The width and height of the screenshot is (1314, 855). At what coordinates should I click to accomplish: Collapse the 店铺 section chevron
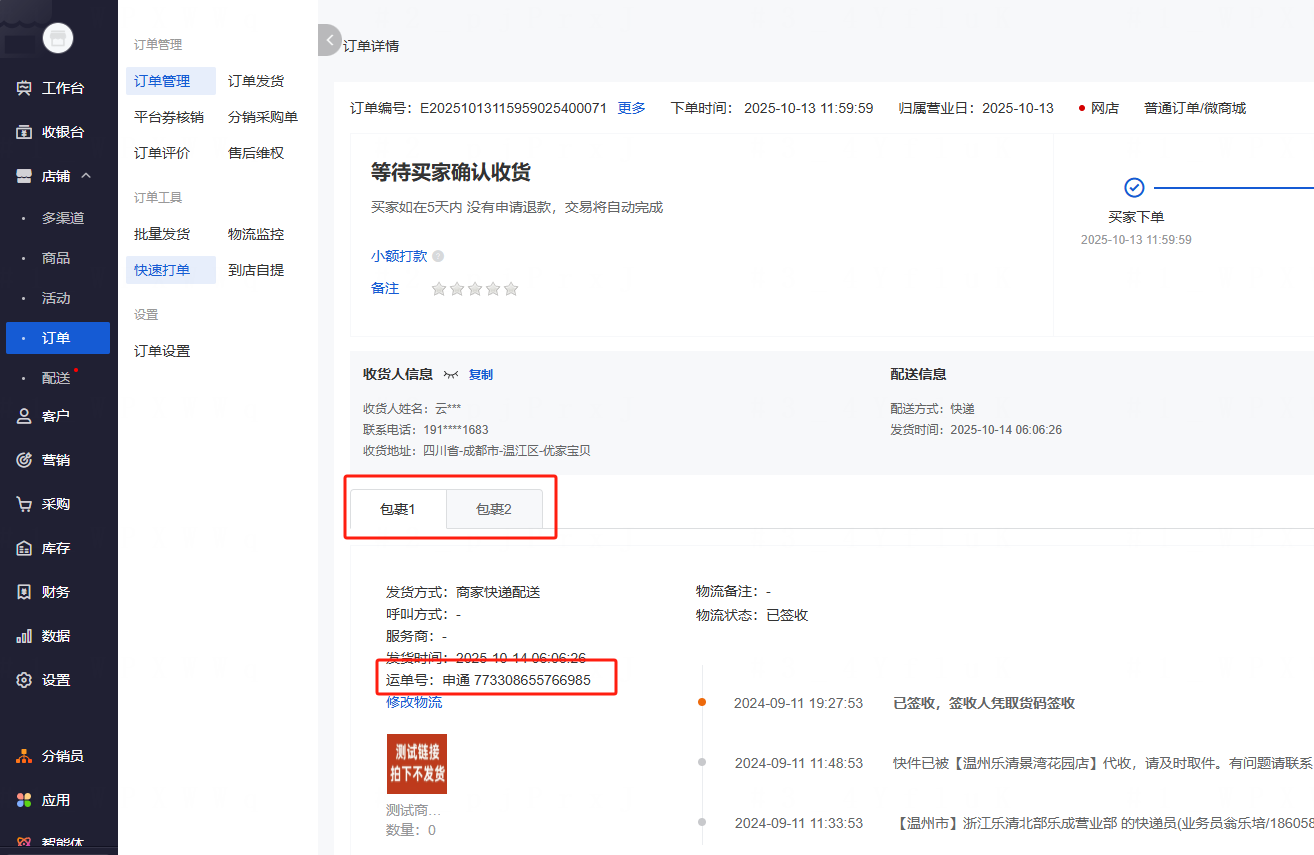tap(86, 176)
